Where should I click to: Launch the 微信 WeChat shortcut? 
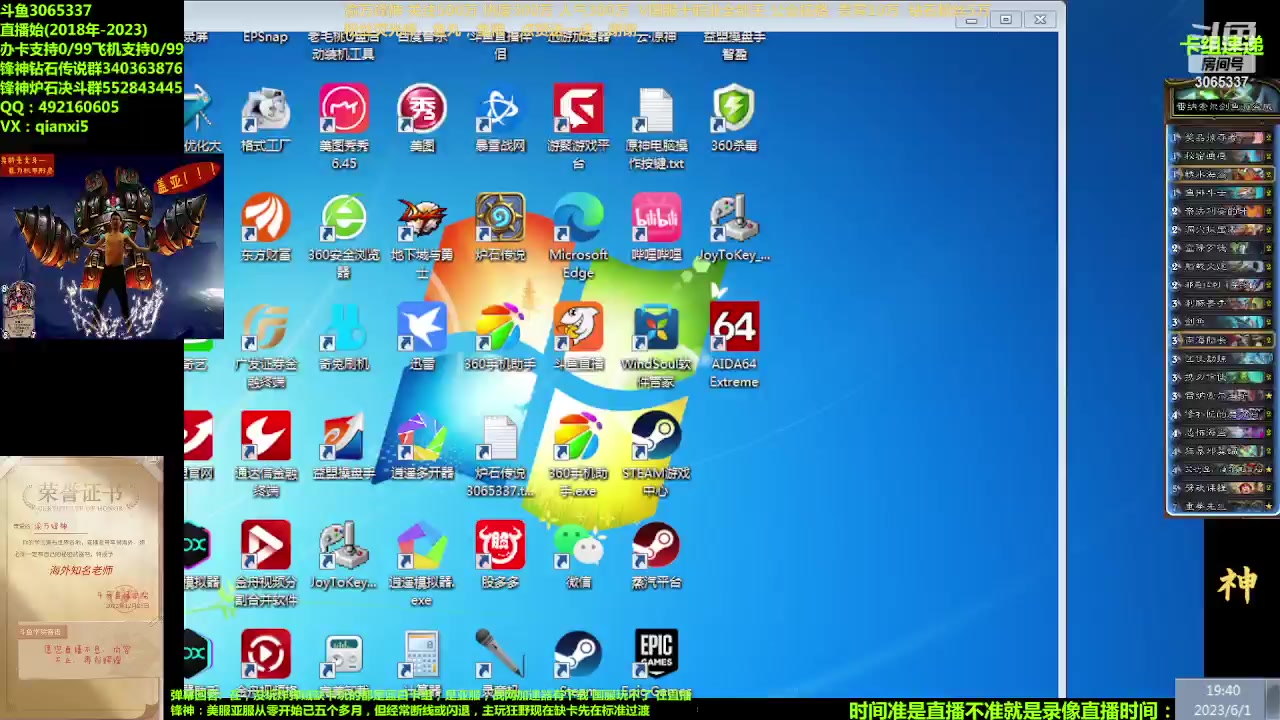click(x=578, y=556)
